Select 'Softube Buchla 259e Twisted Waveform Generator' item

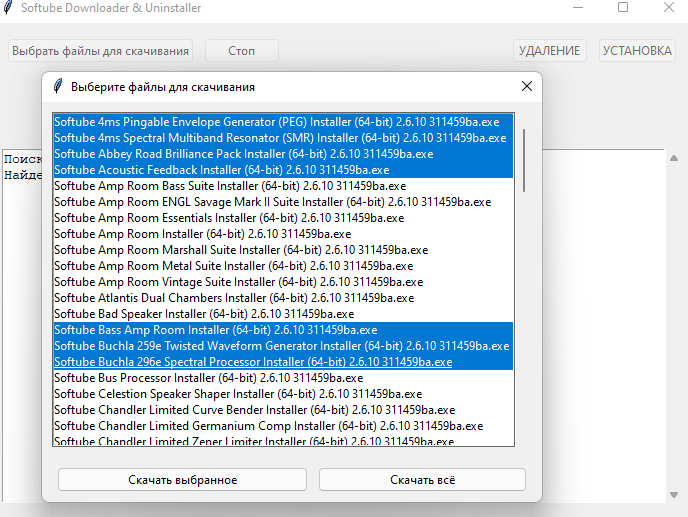click(283, 346)
